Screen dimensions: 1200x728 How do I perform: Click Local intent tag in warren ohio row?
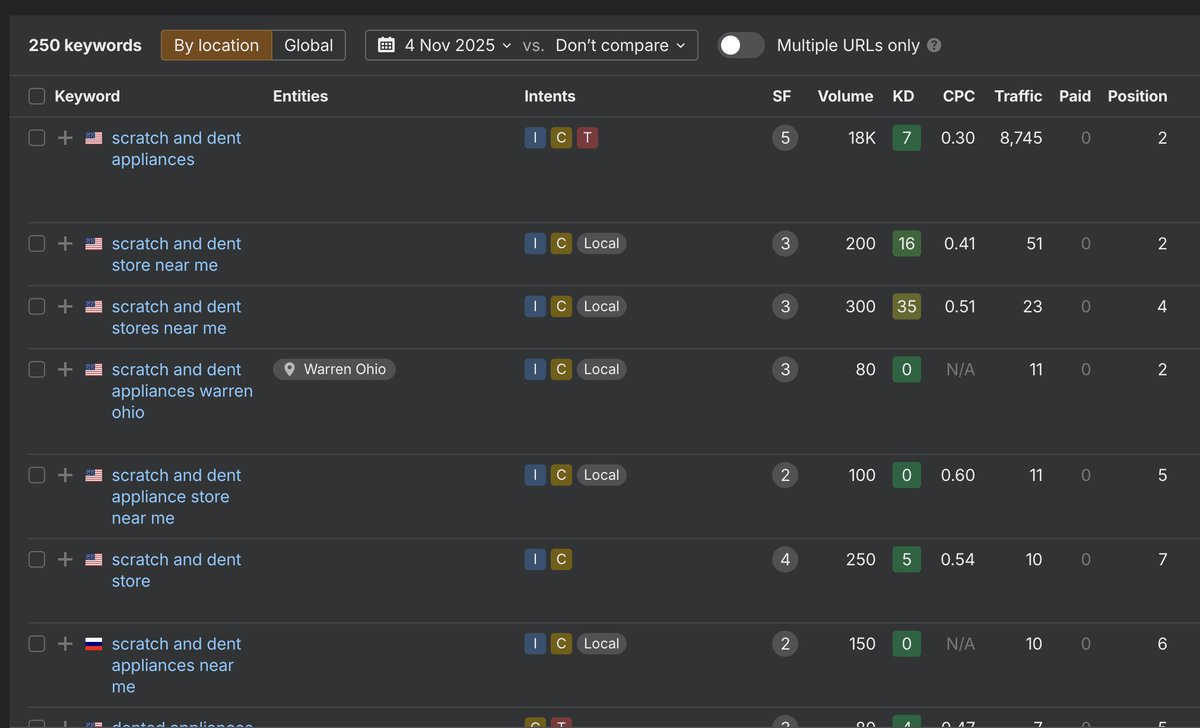point(601,369)
